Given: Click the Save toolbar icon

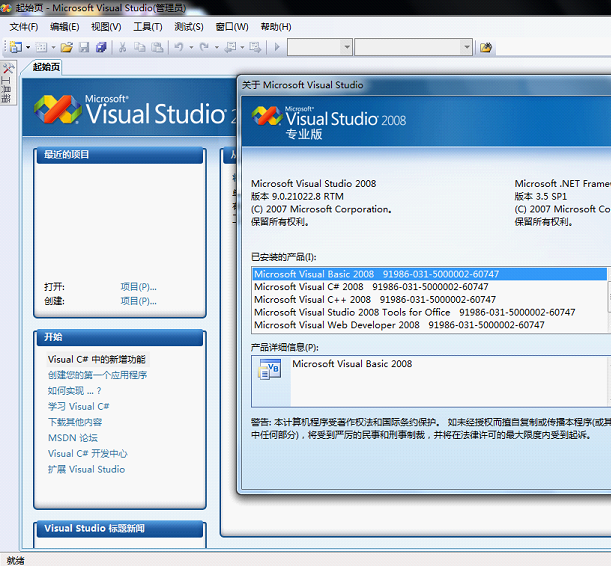Looking at the screenshot, I should 84,48.
